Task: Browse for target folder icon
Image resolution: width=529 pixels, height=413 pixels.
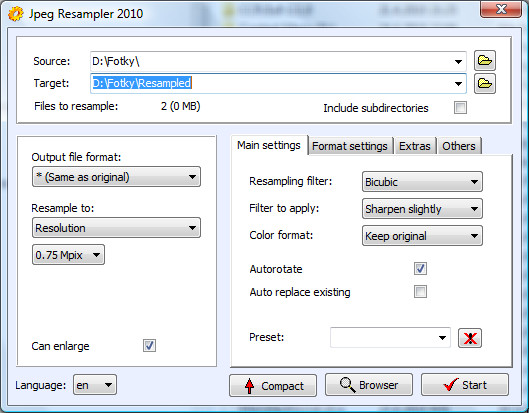Action: [x=485, y=83]
